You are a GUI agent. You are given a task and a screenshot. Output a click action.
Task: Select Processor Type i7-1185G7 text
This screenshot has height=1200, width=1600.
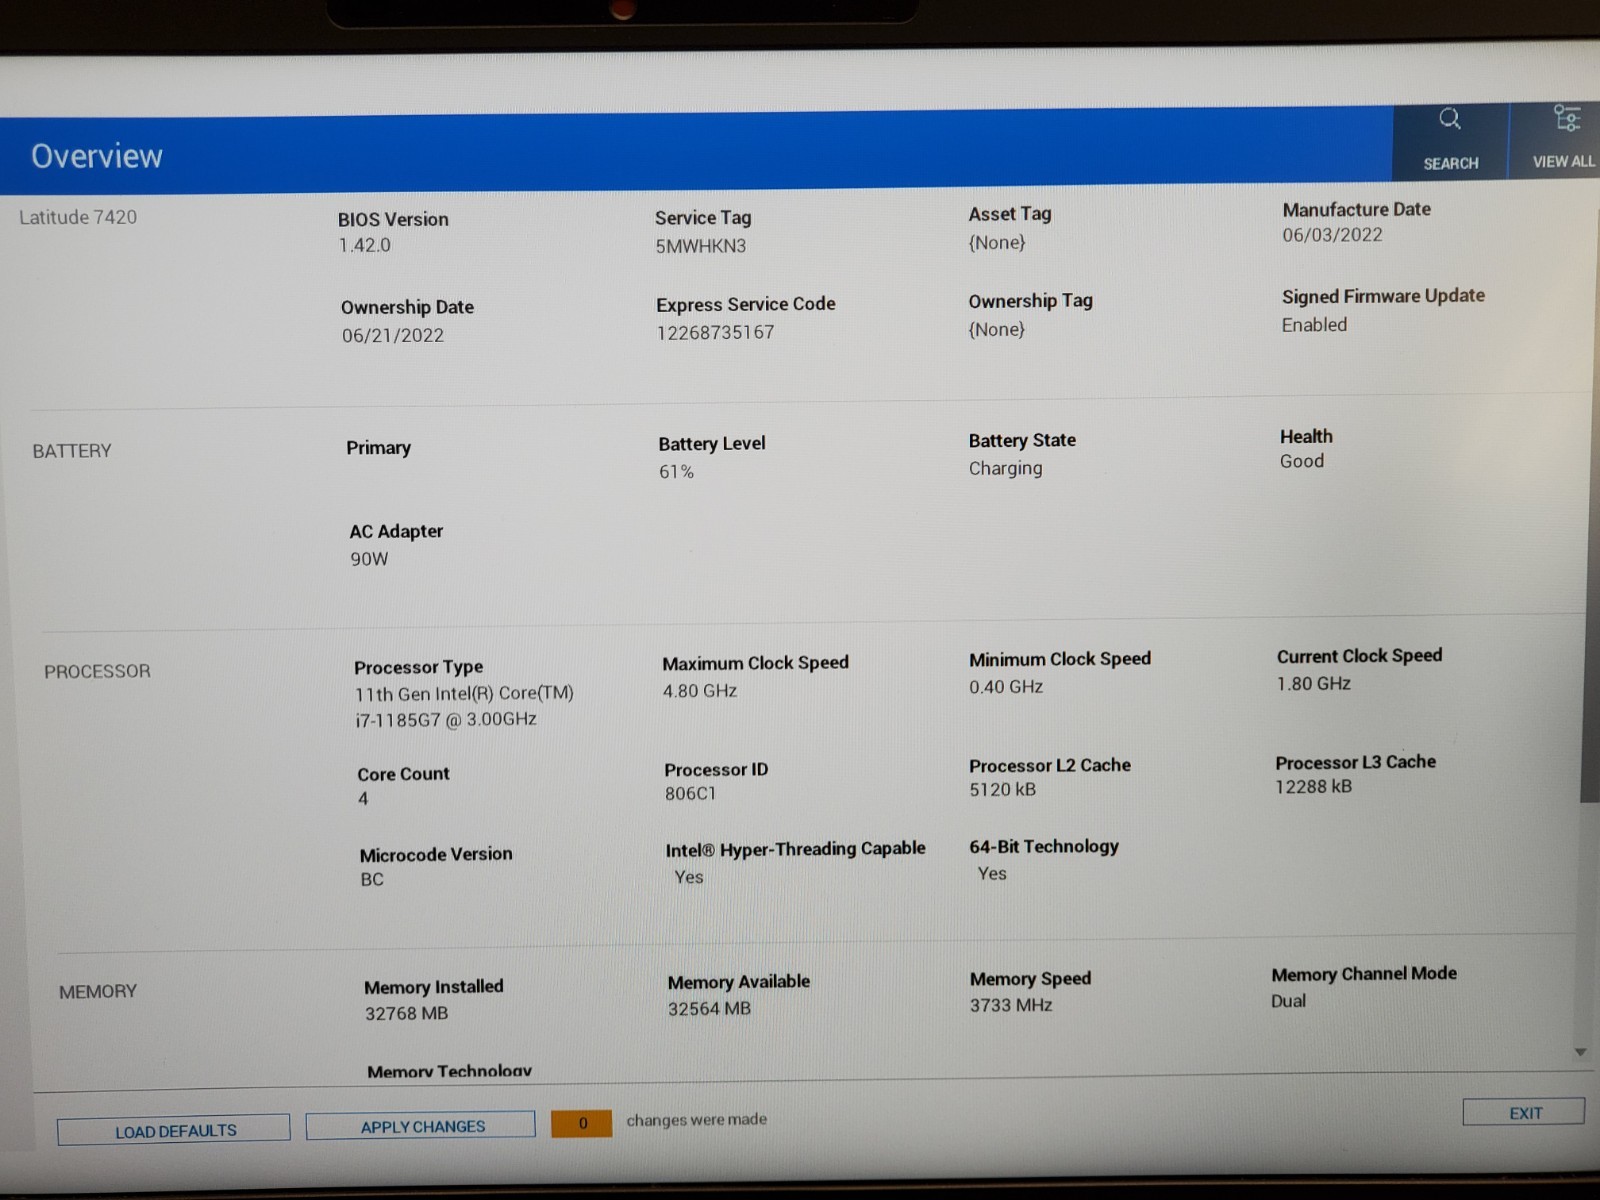446,719
